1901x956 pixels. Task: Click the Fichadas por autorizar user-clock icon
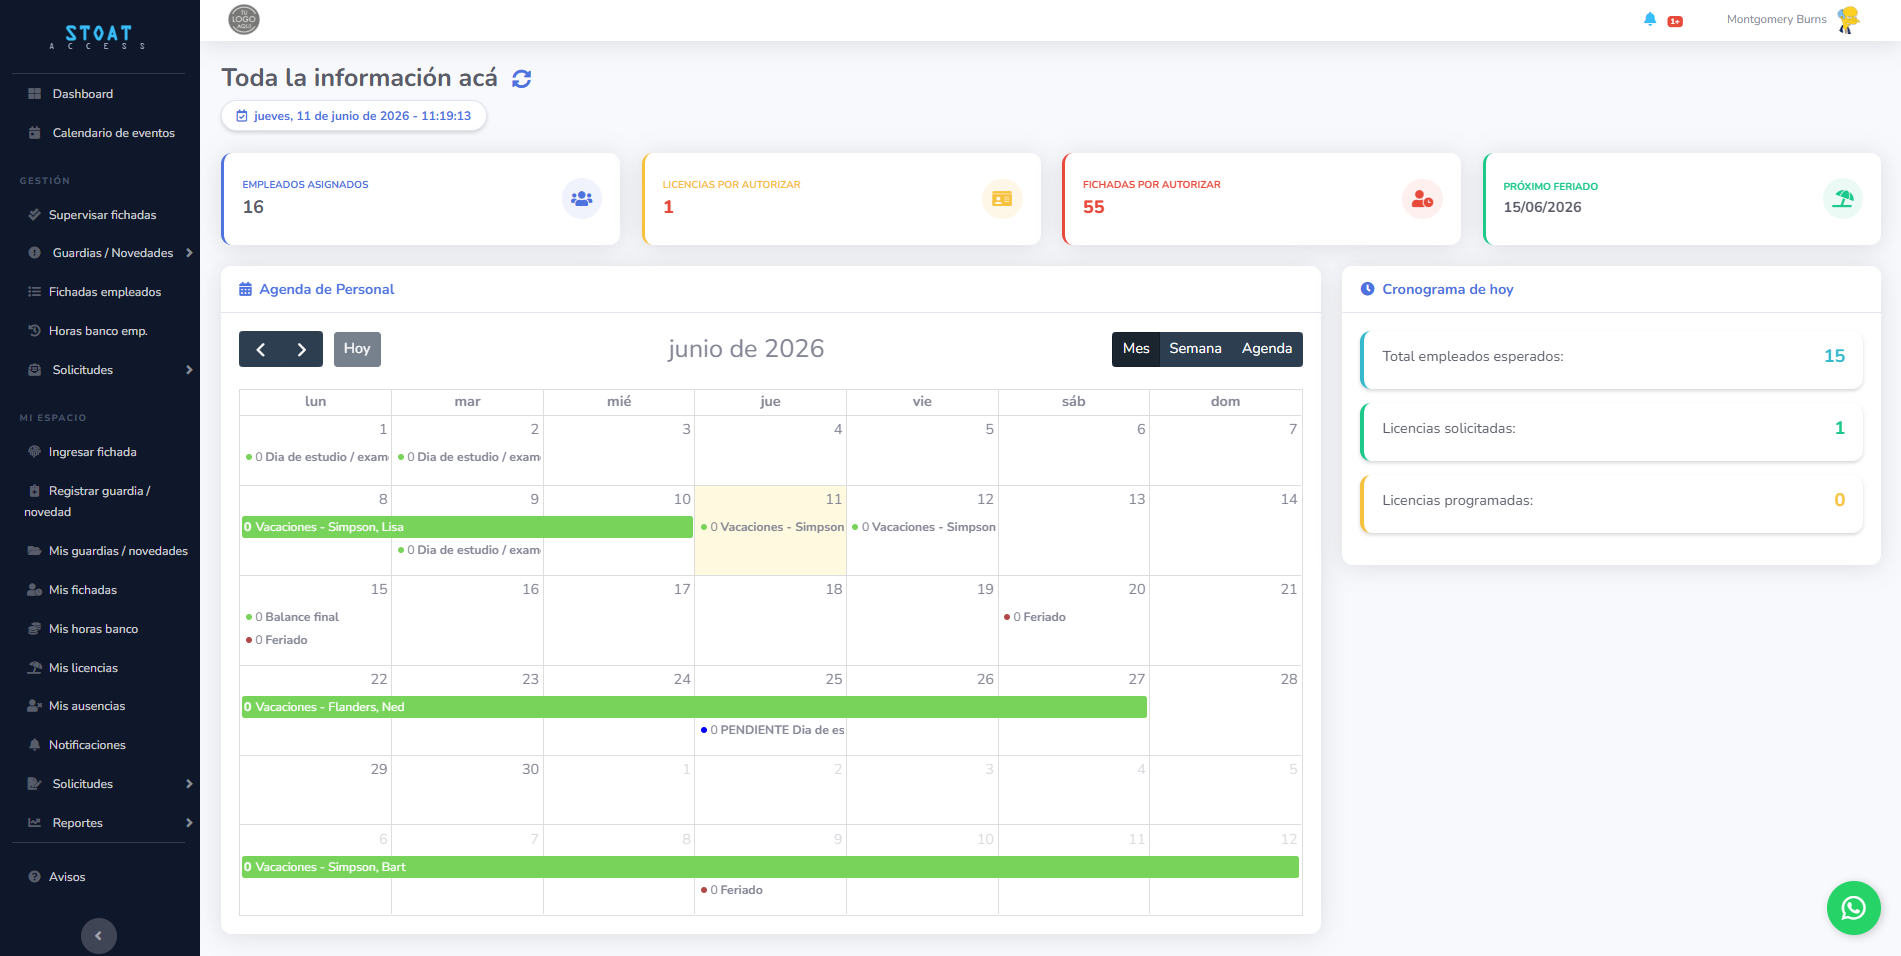[x=1422, y=199]
